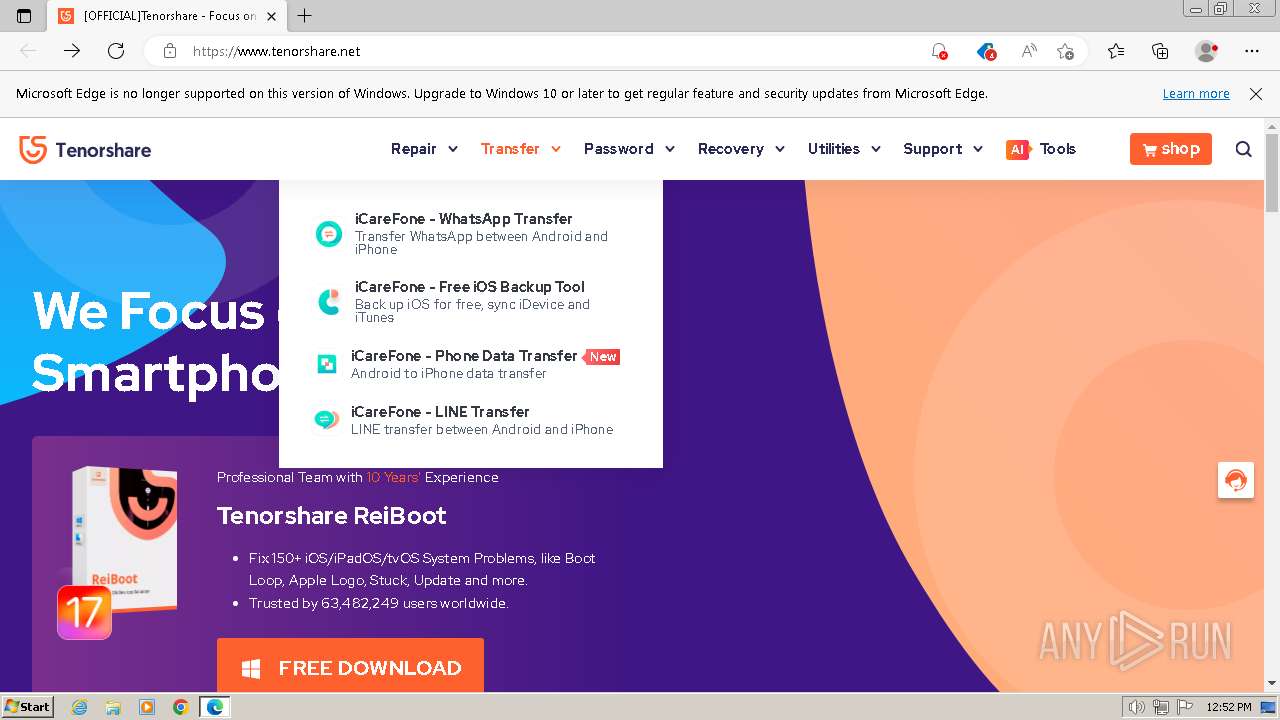Open the tab actions menu icon
The width and height of the screenshot is (1280, 720).
click(x=24, y=16)
